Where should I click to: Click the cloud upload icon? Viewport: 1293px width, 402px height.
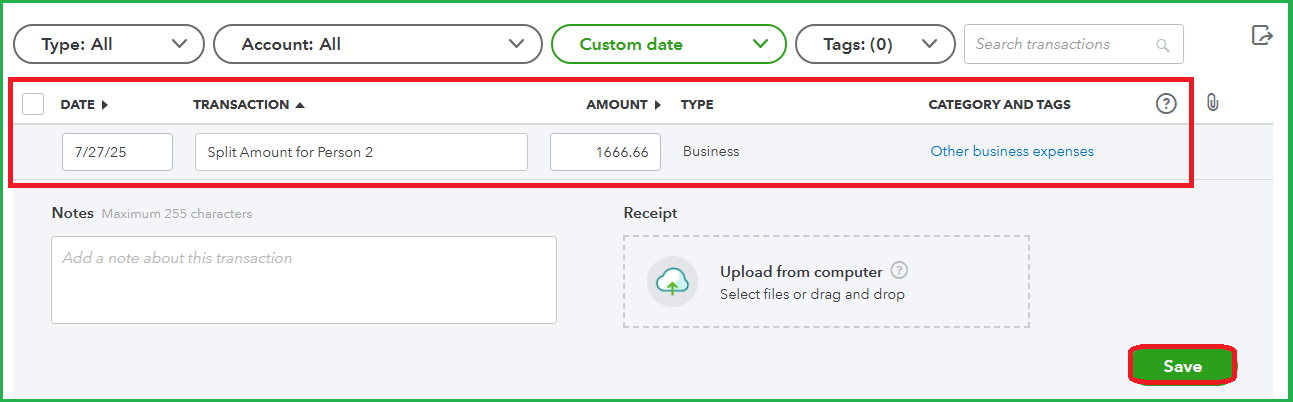(x=672, y=282)
